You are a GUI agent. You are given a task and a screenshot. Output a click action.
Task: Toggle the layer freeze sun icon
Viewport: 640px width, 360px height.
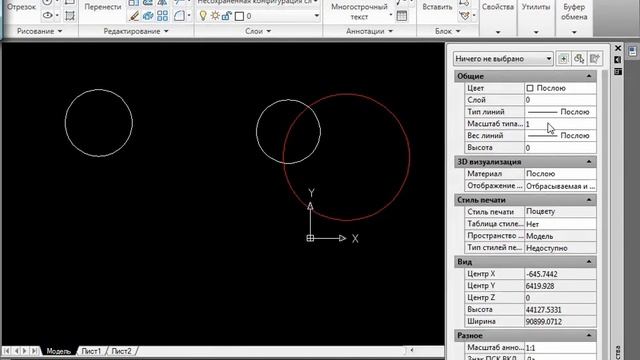[x=215, y=16]
